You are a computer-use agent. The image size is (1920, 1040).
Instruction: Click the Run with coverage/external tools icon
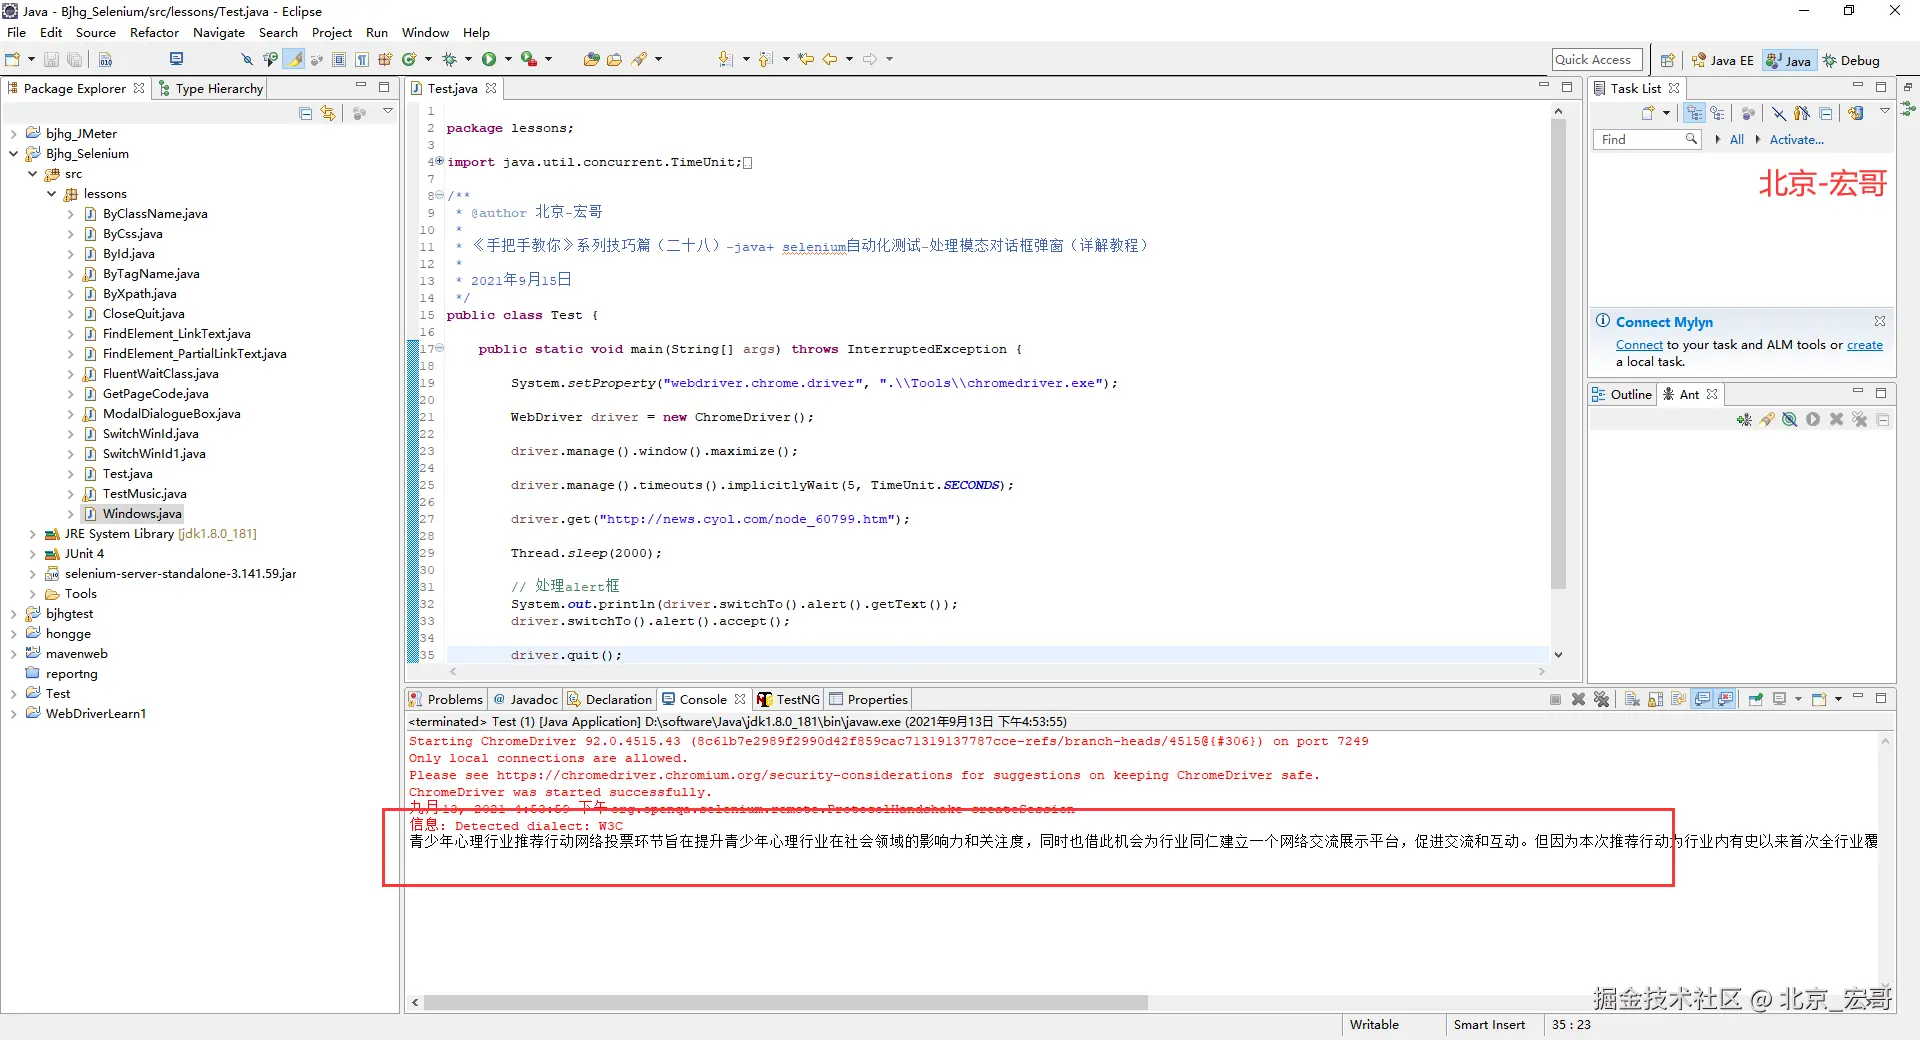click(x=528, y=60)
